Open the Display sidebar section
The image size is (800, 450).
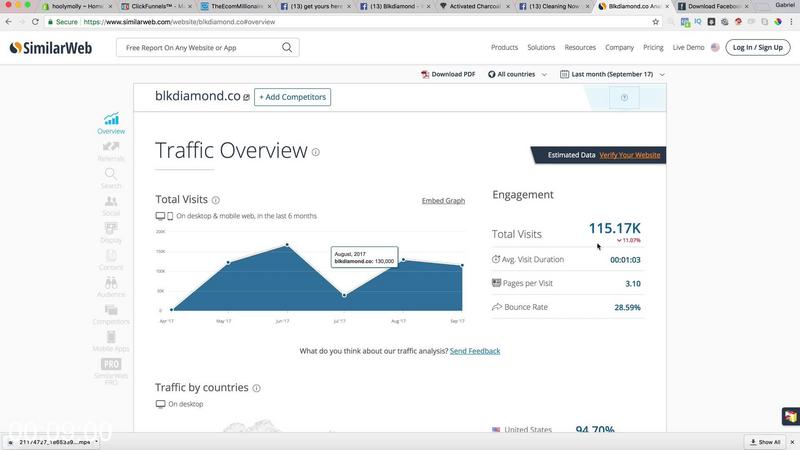point(111,233)
